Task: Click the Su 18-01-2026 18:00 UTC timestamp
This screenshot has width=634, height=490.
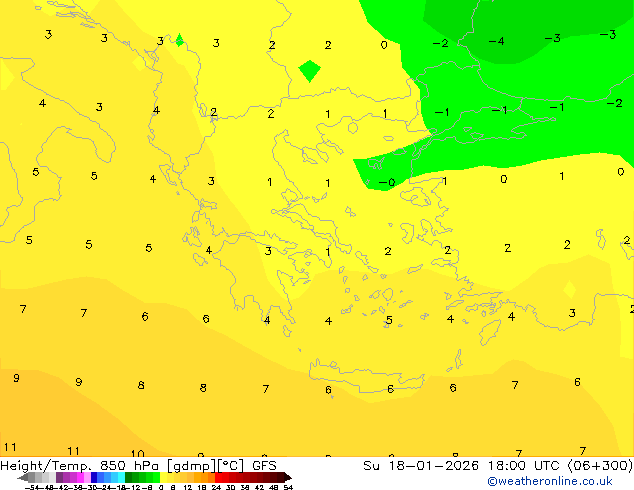Action: point(498,466)
